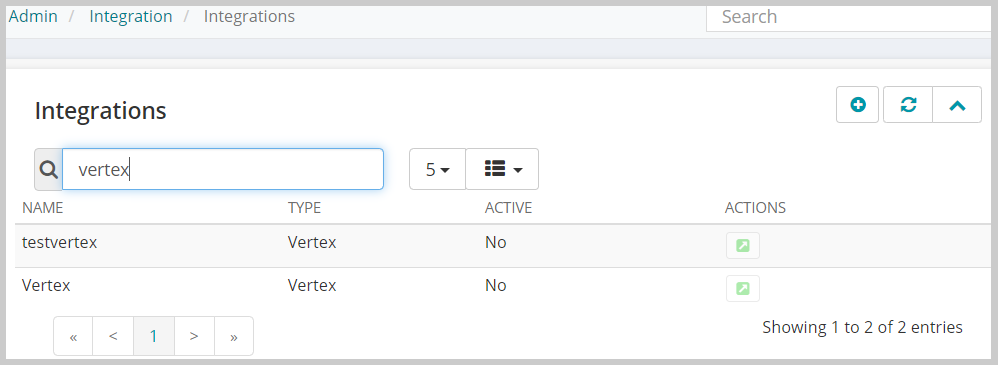Sort by the NAME column header
Screen dimensions: 998x365
(x=43, y=208)
